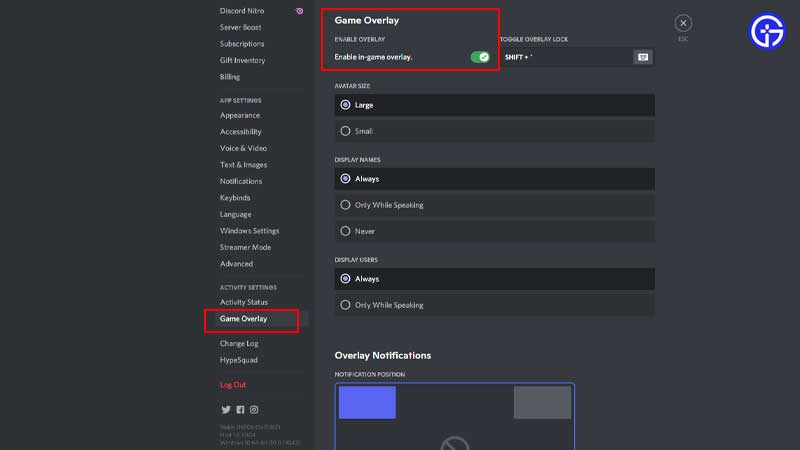Toggle the Enable in-game overlay switch

click(x=480, y=57)
